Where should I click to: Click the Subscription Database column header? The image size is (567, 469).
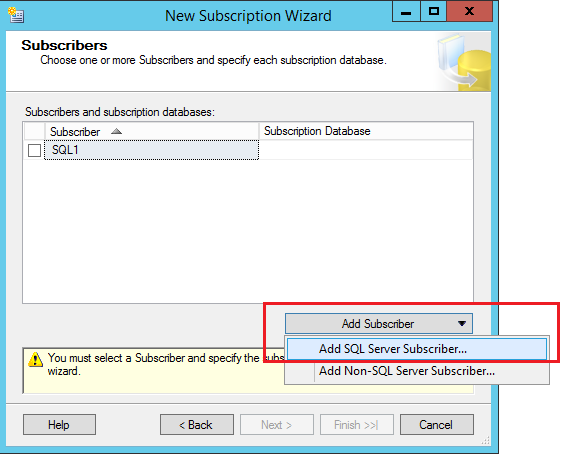coord(366,131)
